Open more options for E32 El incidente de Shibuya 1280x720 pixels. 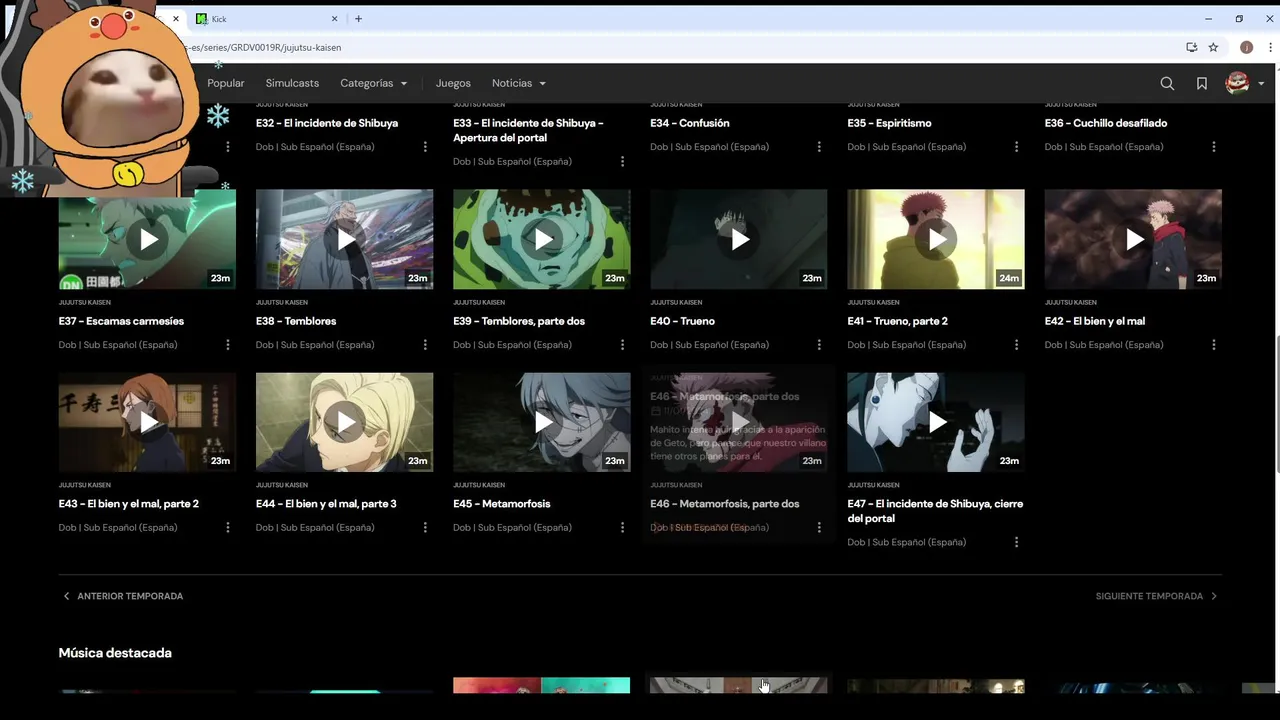(x=425, y=147)
